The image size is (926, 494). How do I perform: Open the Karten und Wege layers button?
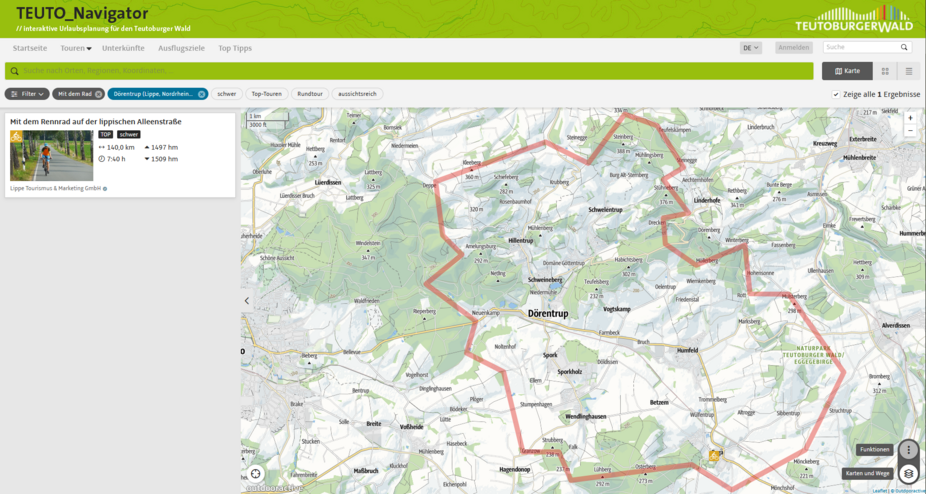point(907,473)
